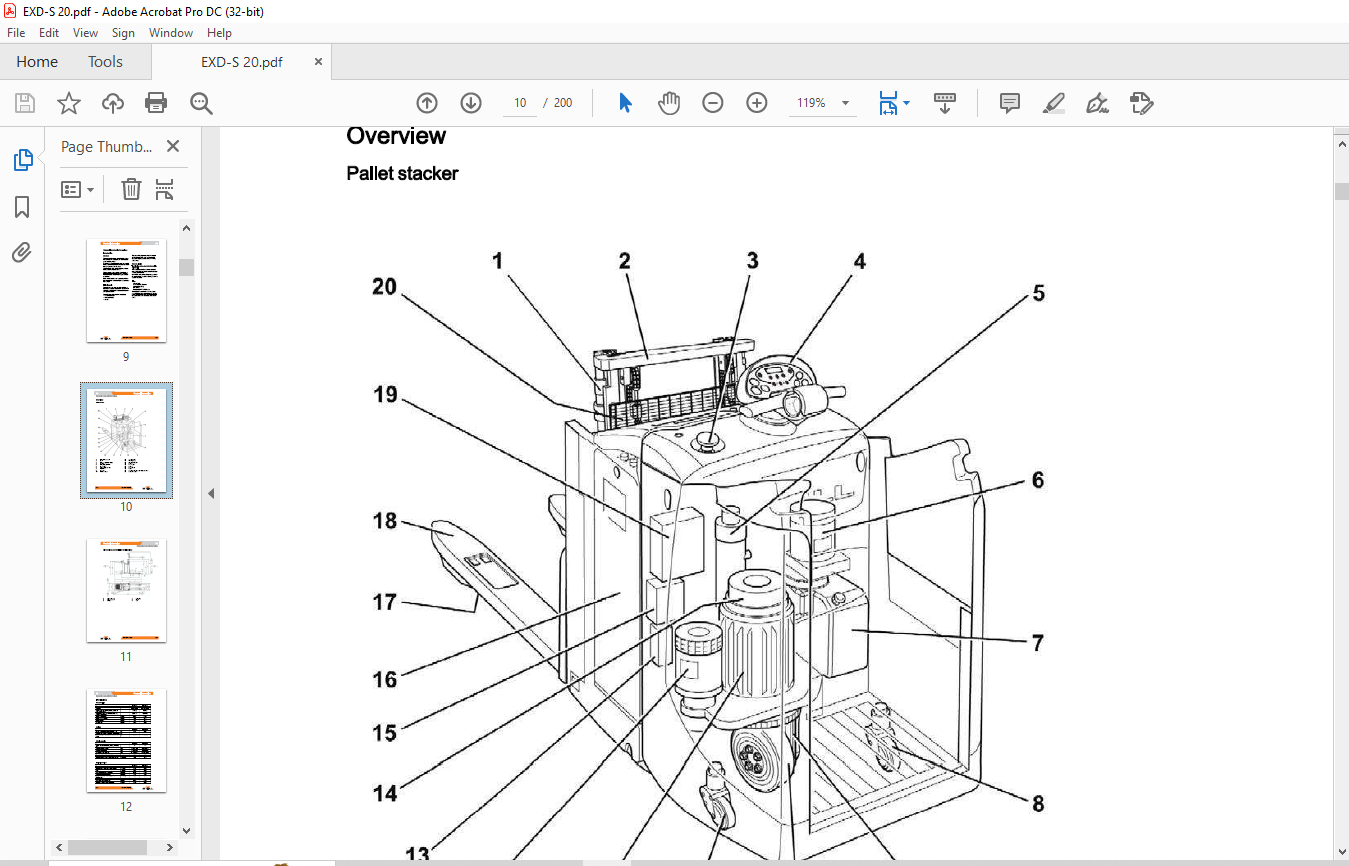Click the thumbnails panel scroll down arrow
This screenshot has width=1349, height=866.
click(186, 830)
